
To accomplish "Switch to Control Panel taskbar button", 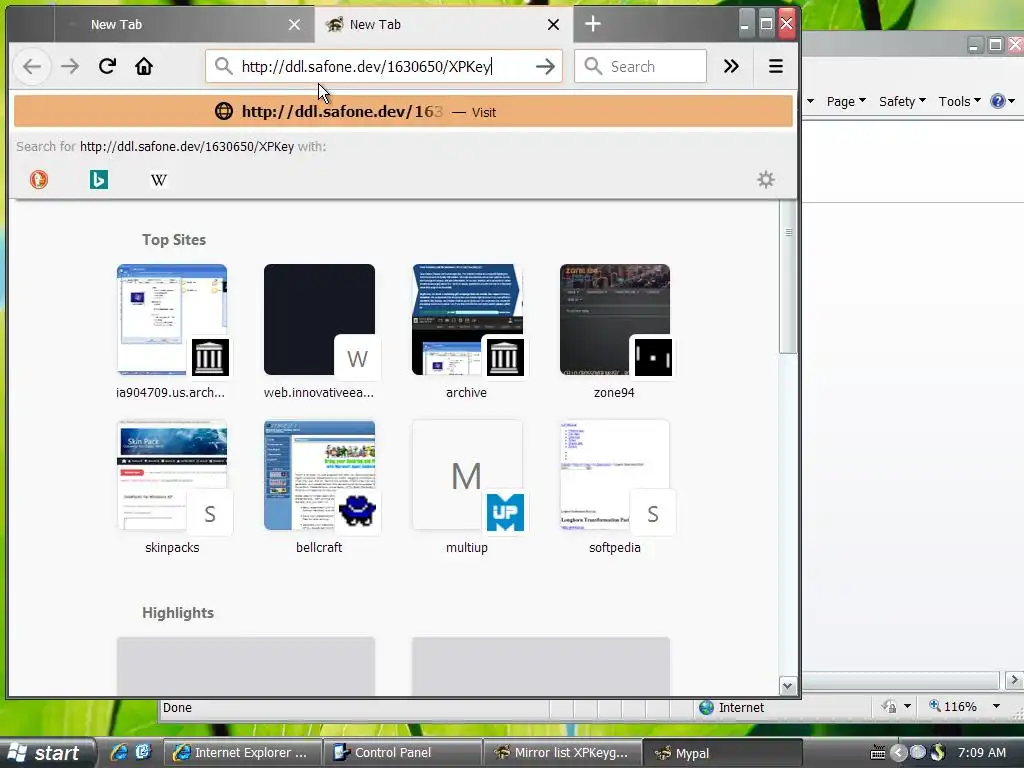I will pyautogui.click(x=403, y=753).
